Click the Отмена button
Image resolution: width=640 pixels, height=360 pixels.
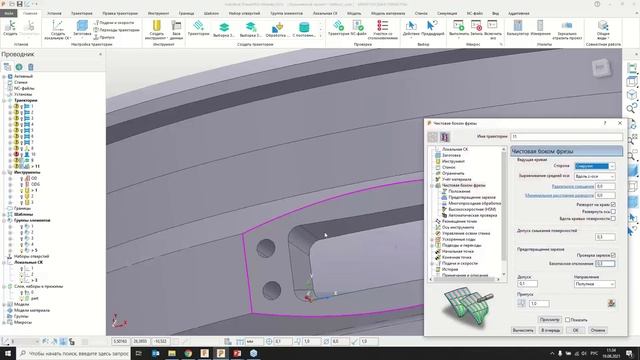[x=598, y=330]
